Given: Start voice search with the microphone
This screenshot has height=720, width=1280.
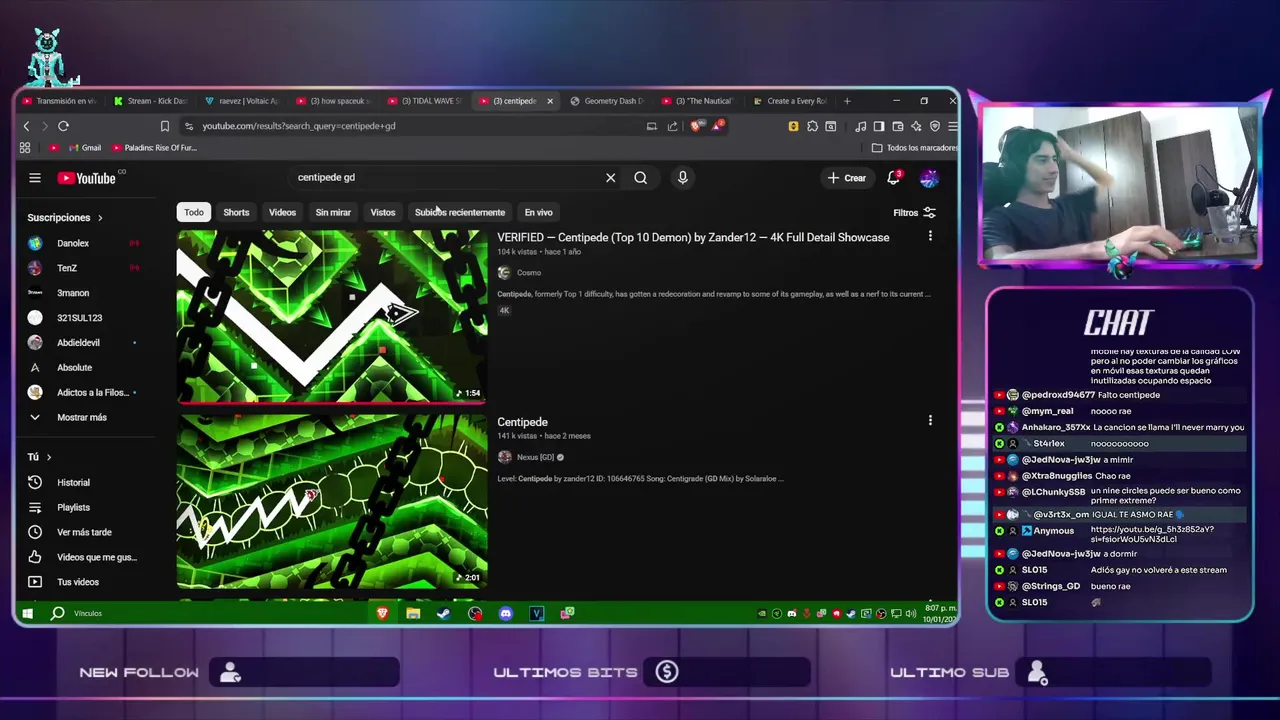Looking at the screenshot, I should click(x=682, y=178).
